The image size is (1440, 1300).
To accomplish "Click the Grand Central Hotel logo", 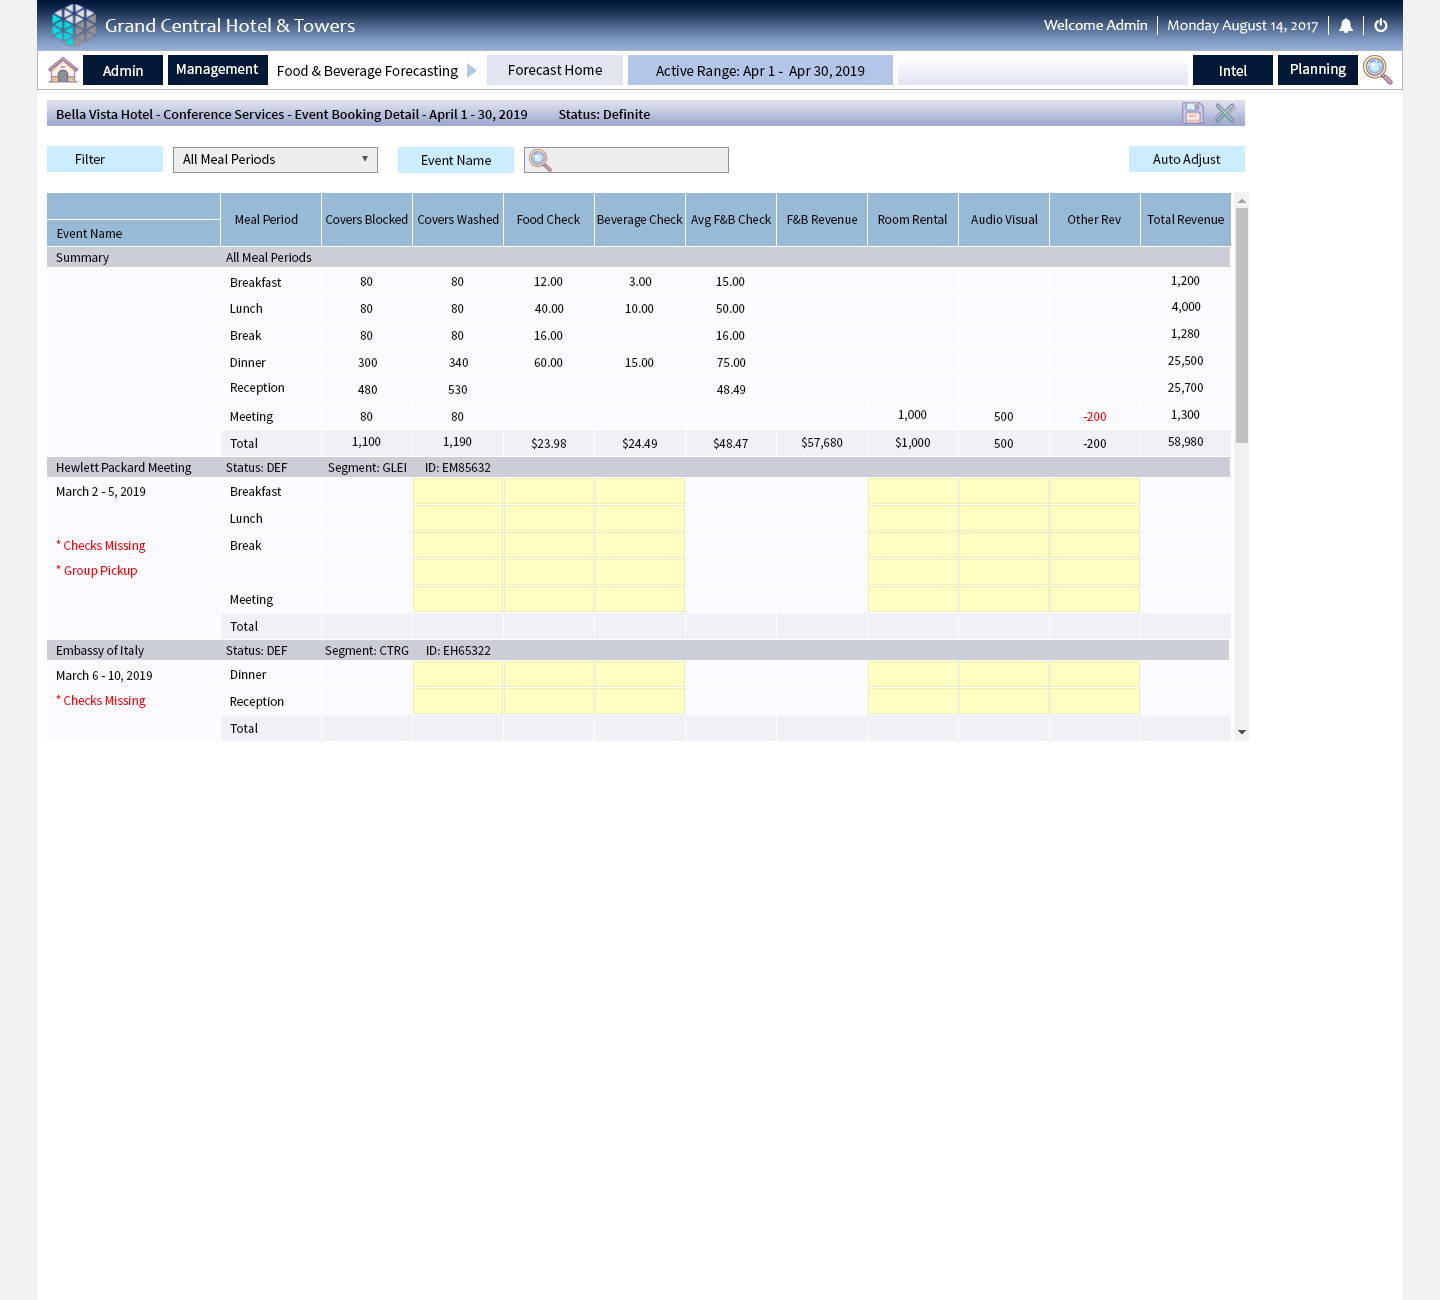I will 74,25.
